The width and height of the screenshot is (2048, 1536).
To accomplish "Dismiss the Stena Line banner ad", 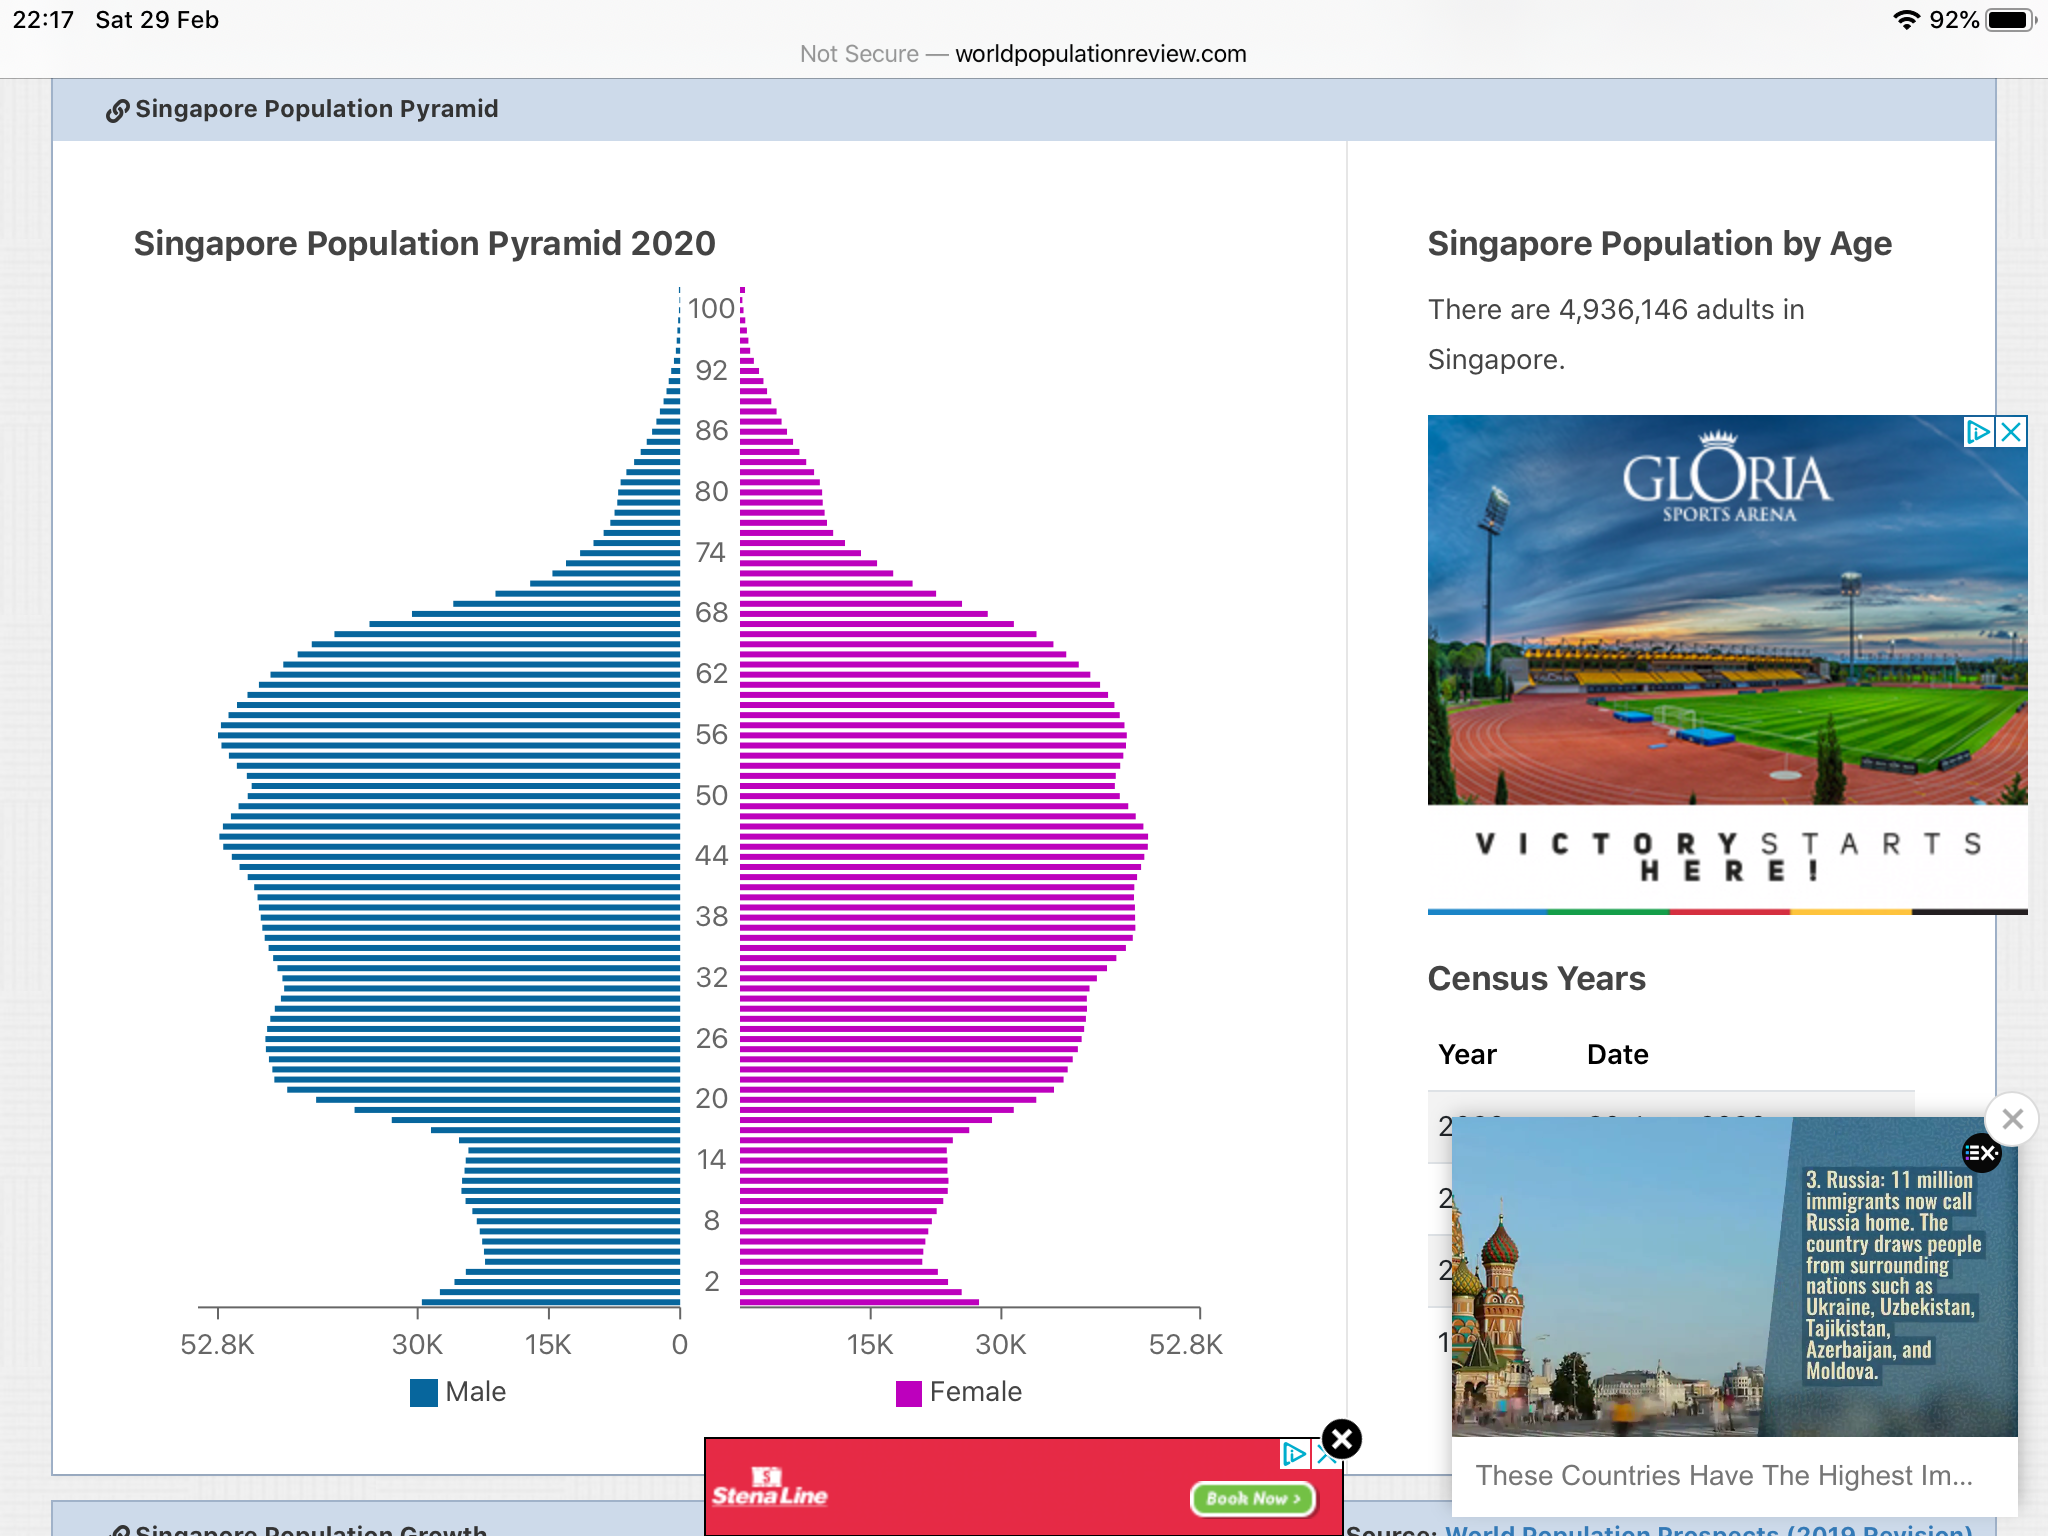I will (1342, 1440).
